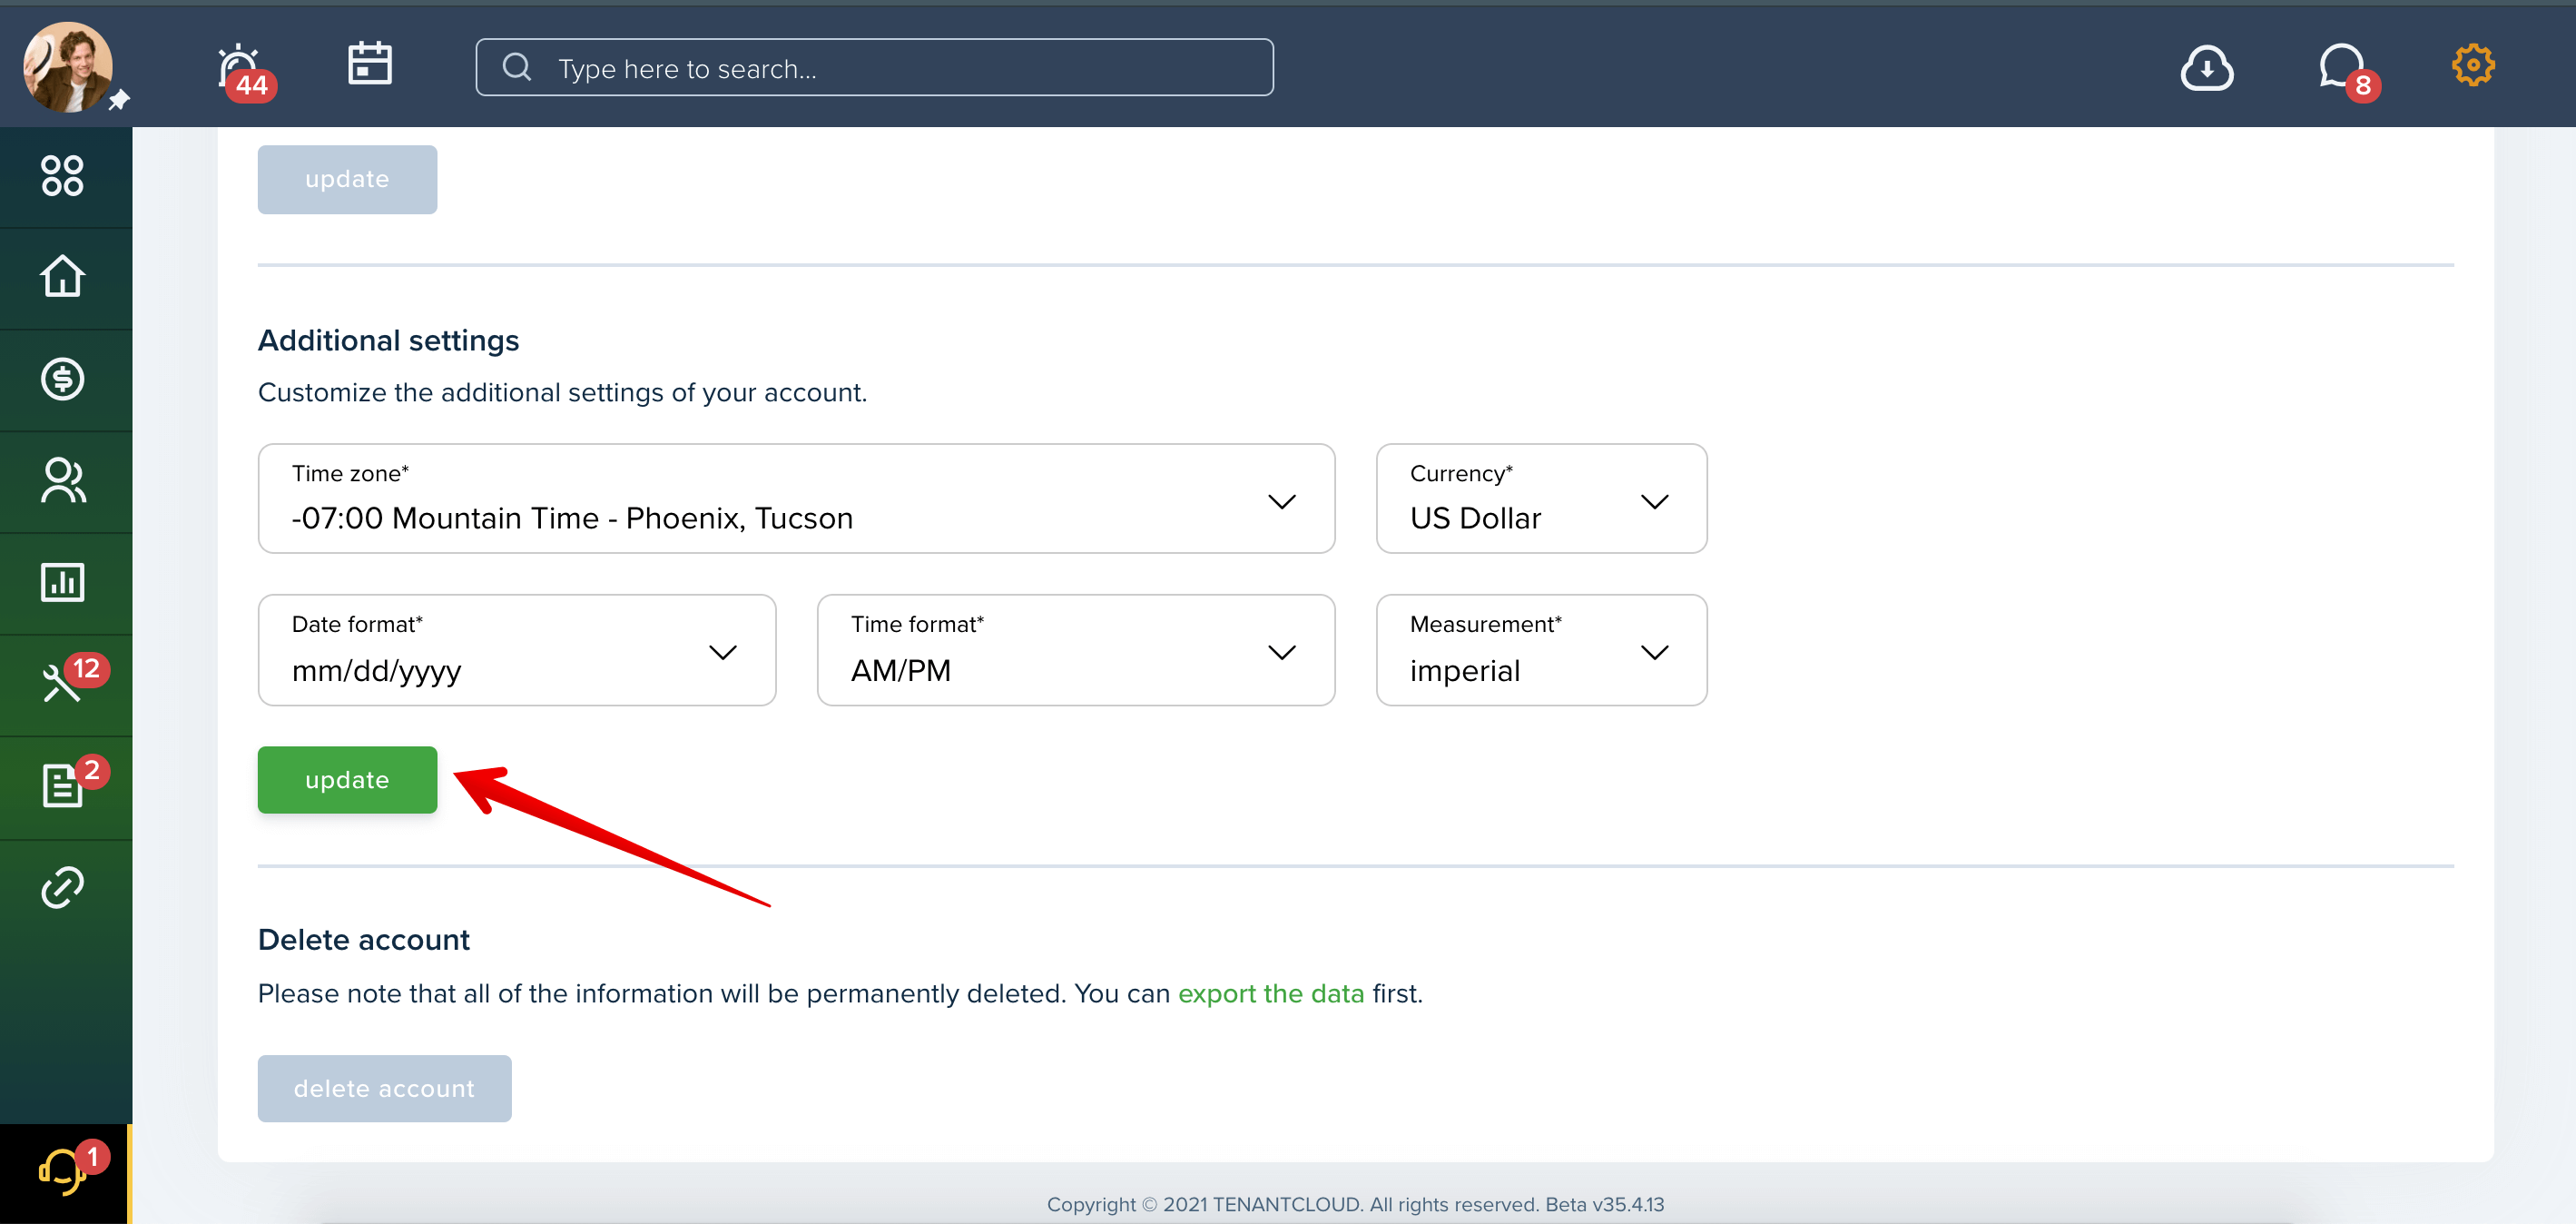Open the user profile avatar

coord(68,67)
